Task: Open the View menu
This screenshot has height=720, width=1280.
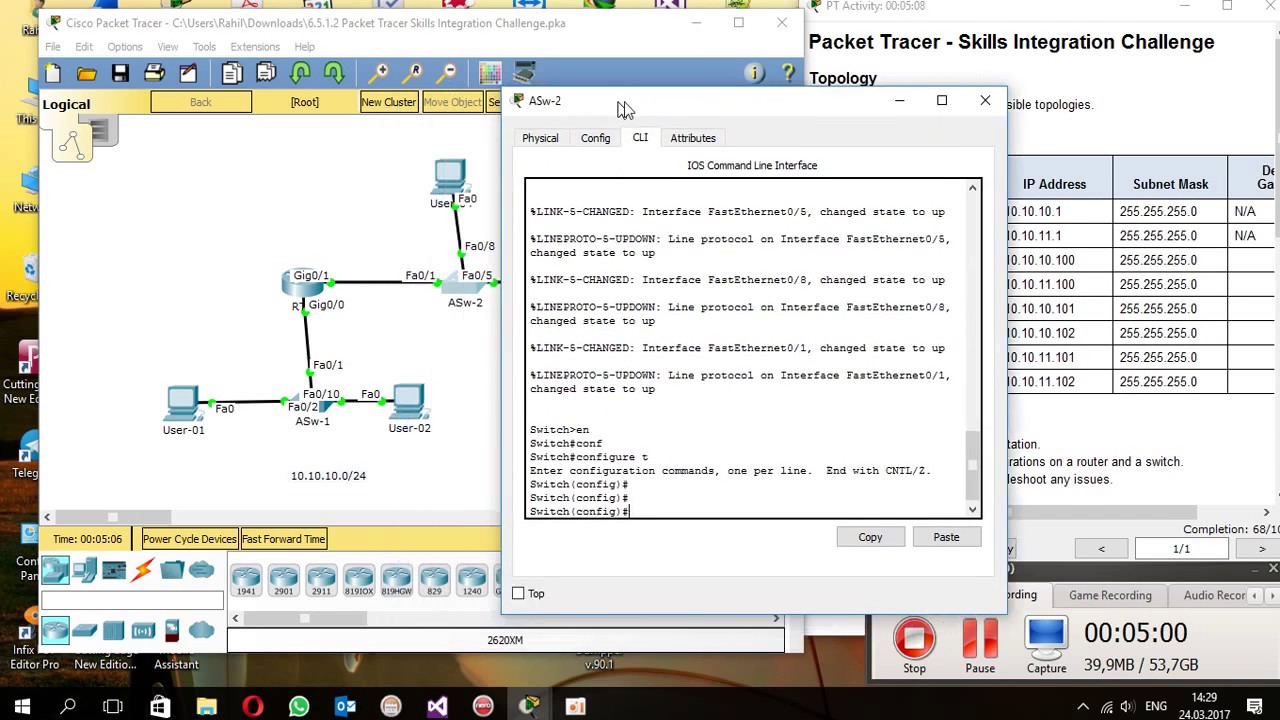Action: (x=167, y=46)
